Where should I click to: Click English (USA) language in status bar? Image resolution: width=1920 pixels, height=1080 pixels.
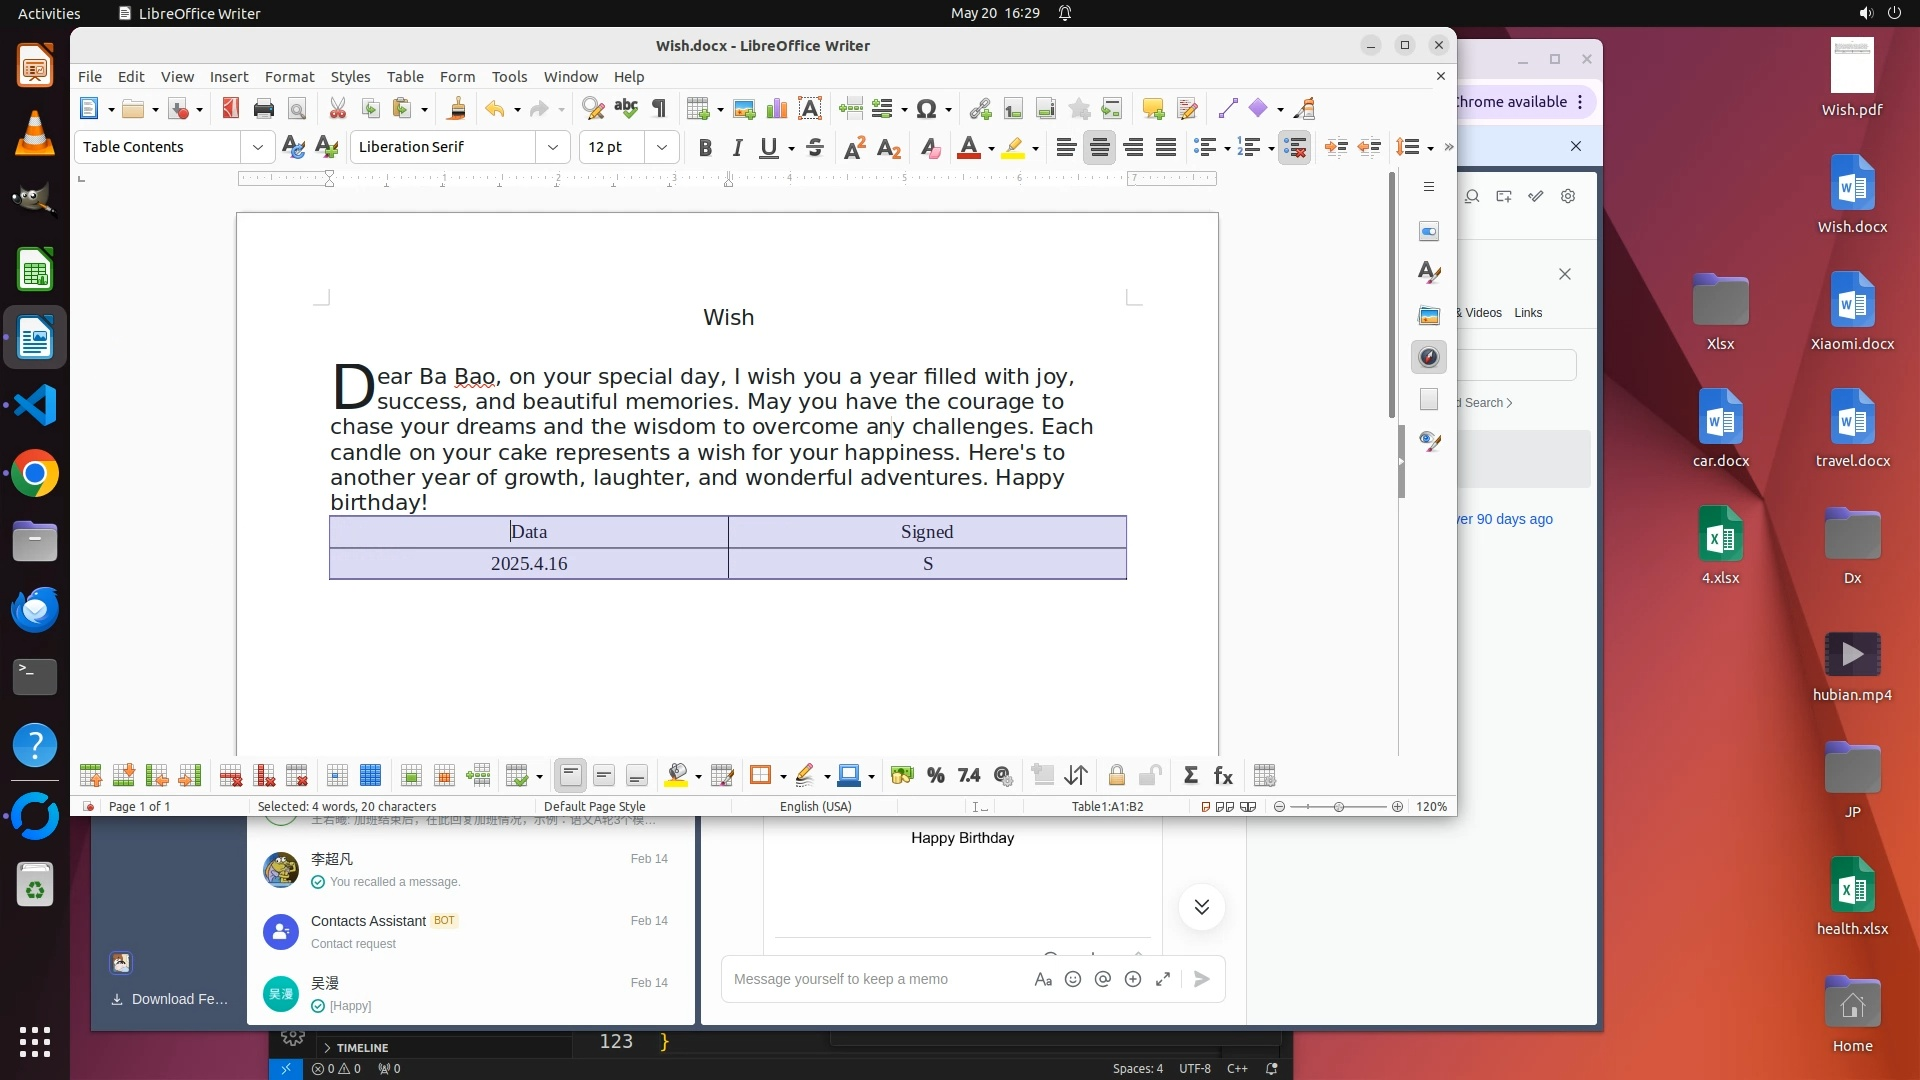click(815, 807)
